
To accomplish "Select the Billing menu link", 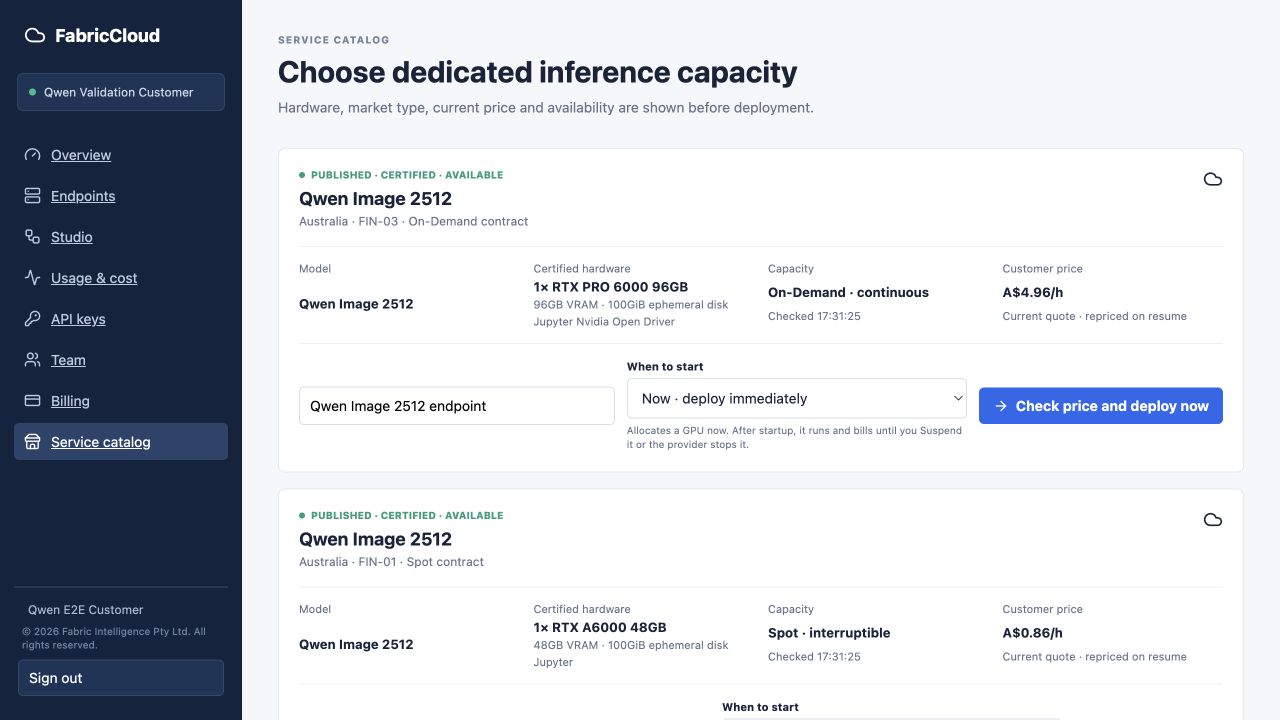I will 70,401.
